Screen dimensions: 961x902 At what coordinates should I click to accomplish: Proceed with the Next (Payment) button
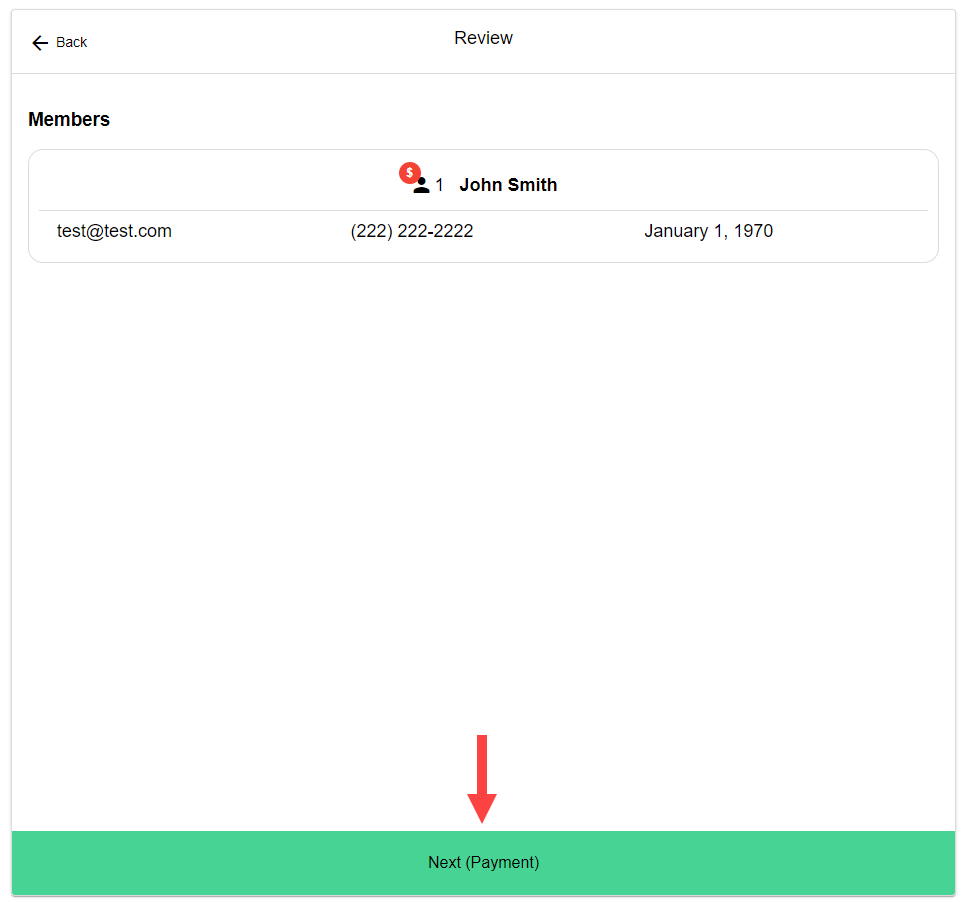click(483, 863)
